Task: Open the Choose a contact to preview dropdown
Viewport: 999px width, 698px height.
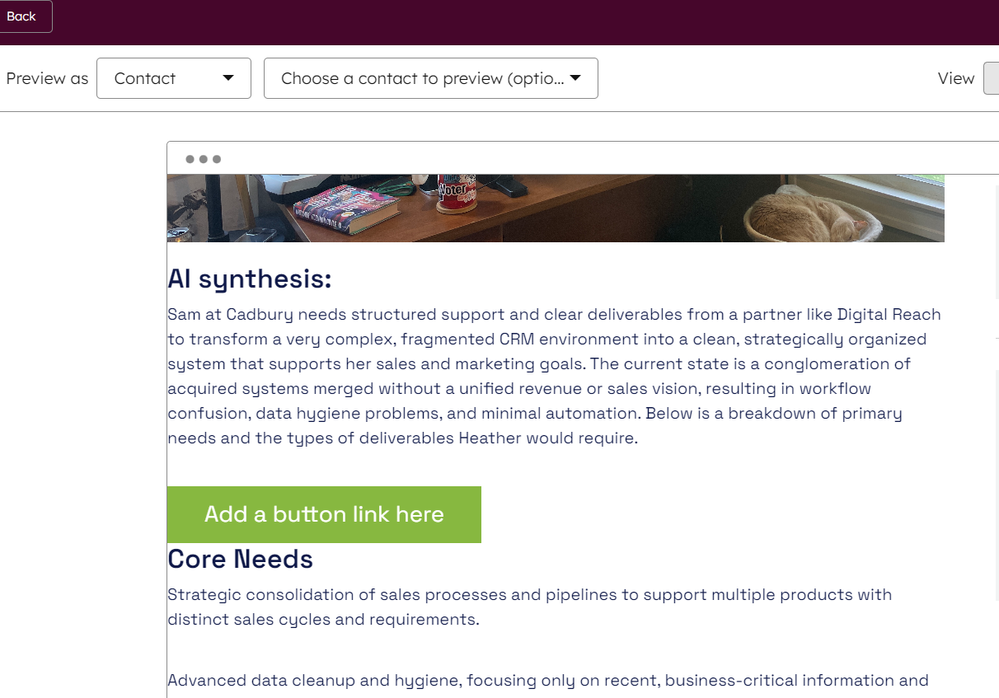Action: [x=430, y=78]
